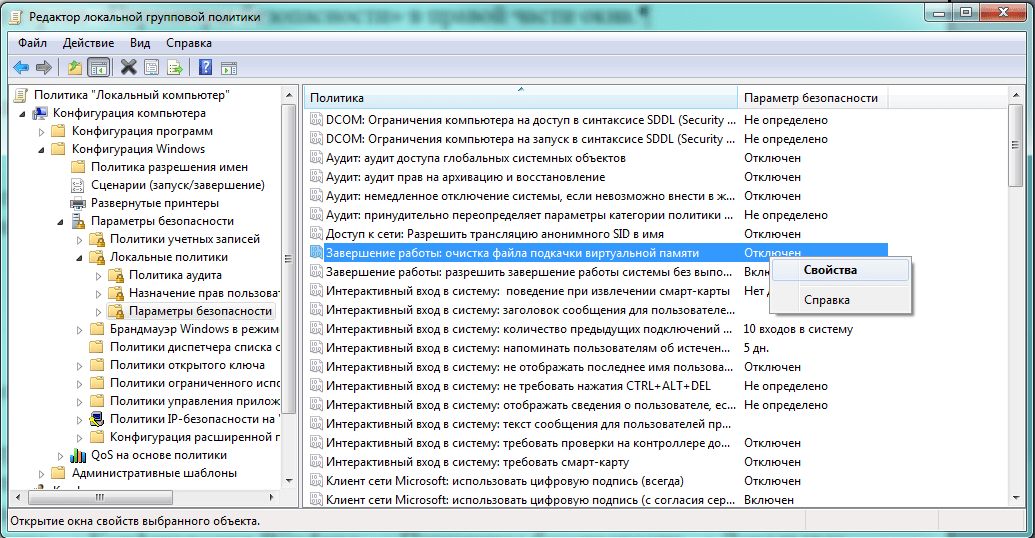Screen dimensions: 1035x538
Task: Choose Справка in the context menu
Action: pos(826,299)
